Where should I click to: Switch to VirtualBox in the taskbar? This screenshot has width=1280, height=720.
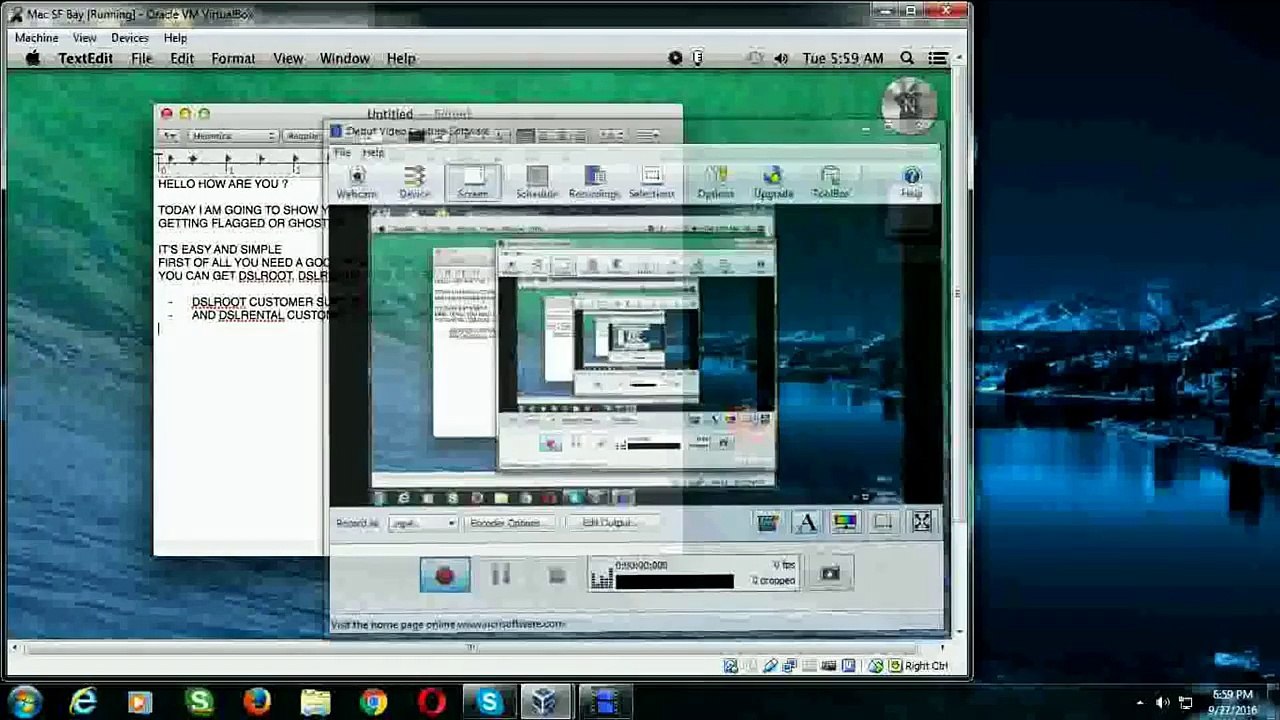(x=544, y=702)
